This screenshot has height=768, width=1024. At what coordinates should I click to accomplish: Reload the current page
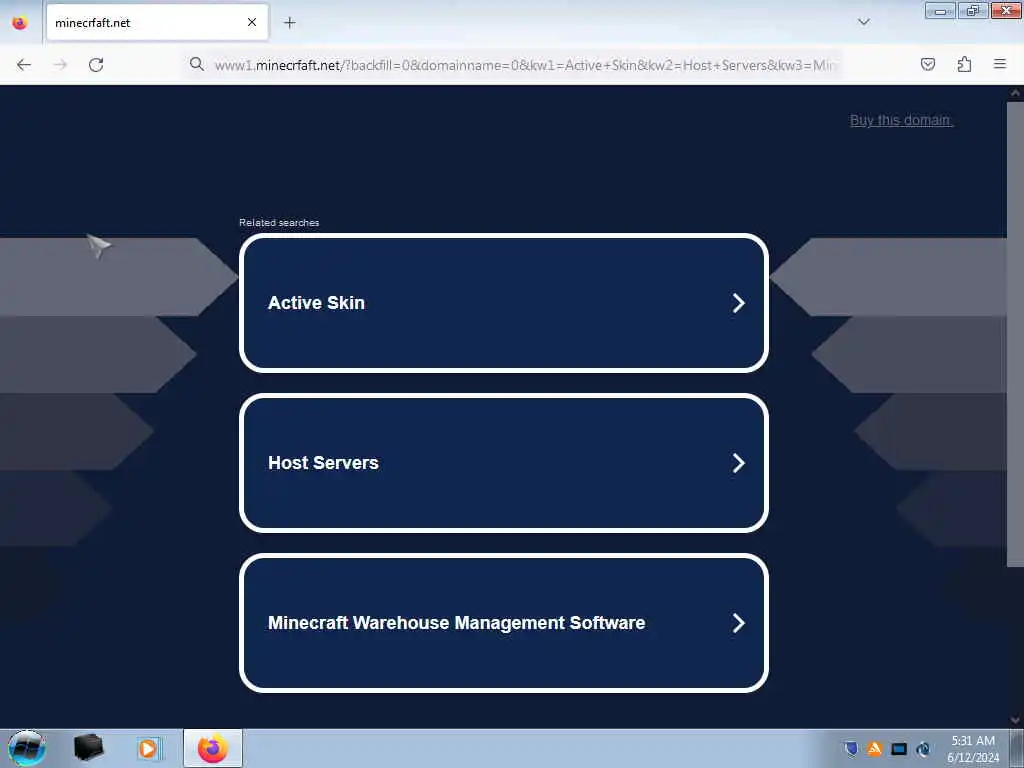(x=96, y=65)
